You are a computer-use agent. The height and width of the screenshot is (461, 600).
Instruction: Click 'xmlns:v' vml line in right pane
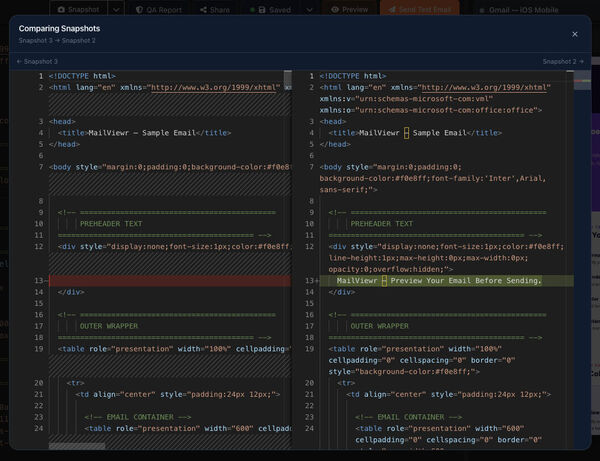point(406,99)
